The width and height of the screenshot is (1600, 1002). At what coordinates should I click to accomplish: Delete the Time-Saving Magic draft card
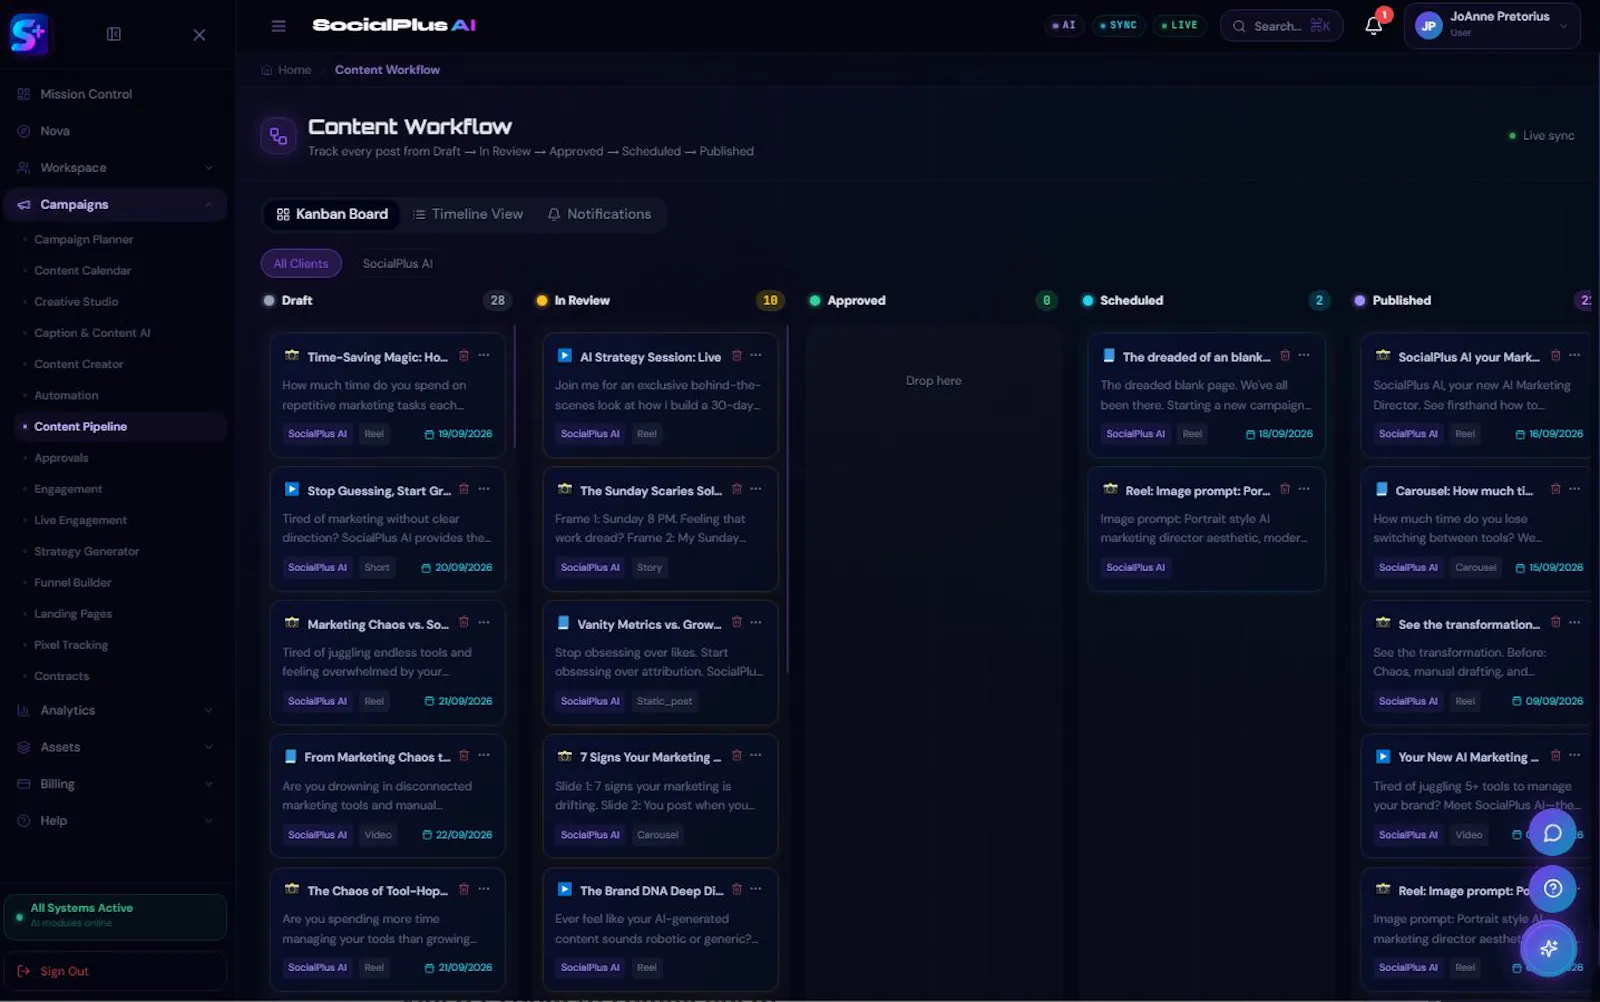(464, 356)
